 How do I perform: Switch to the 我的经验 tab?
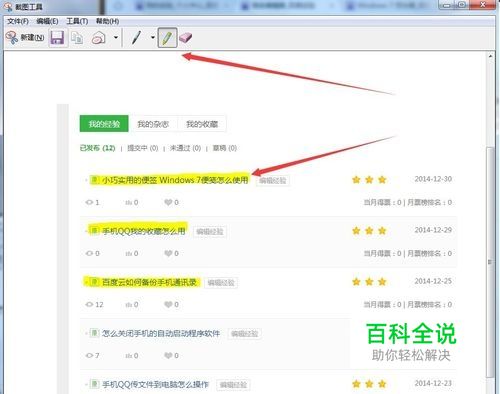tap(104, 124)
